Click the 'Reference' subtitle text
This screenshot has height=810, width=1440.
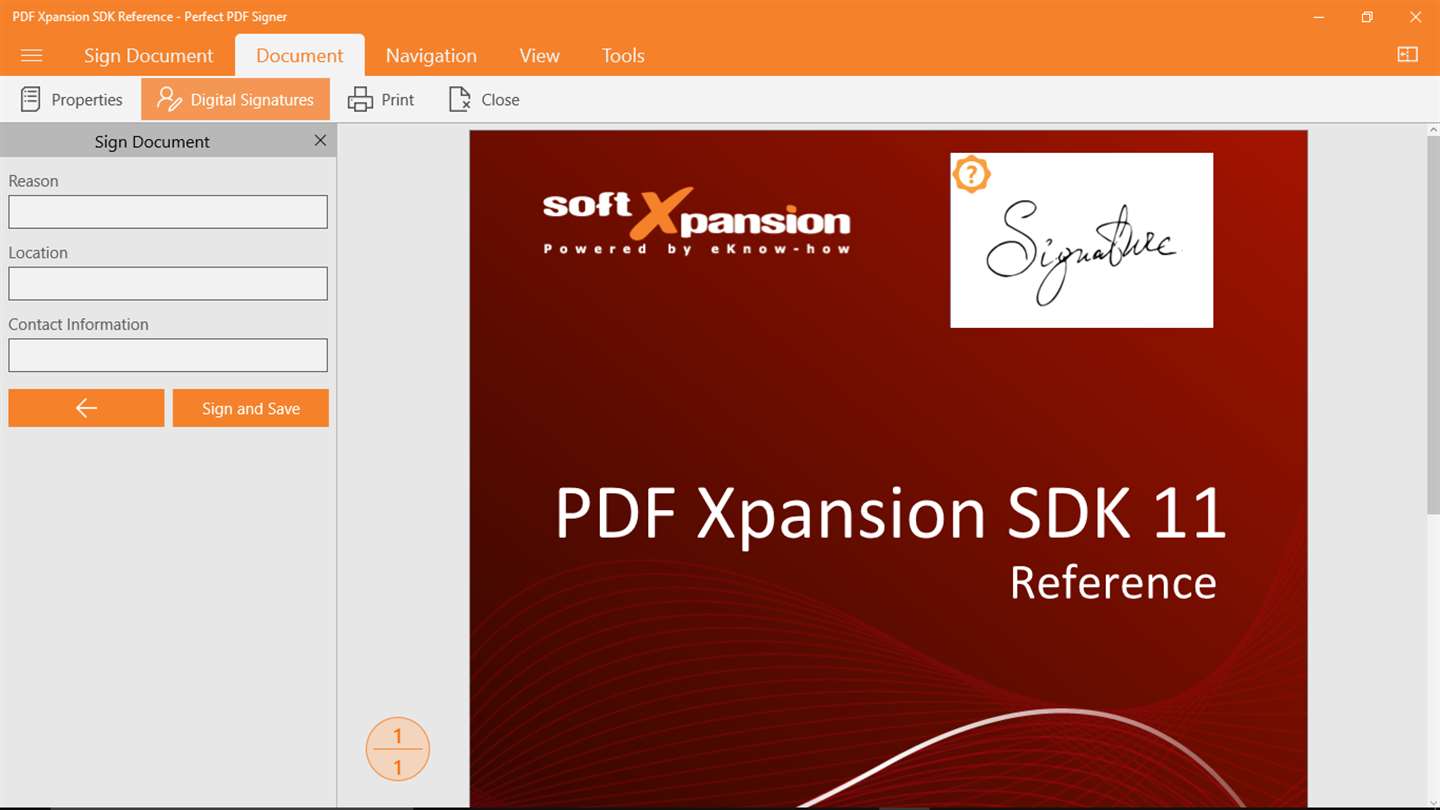pyautogui.click(x=1113, y=582)
